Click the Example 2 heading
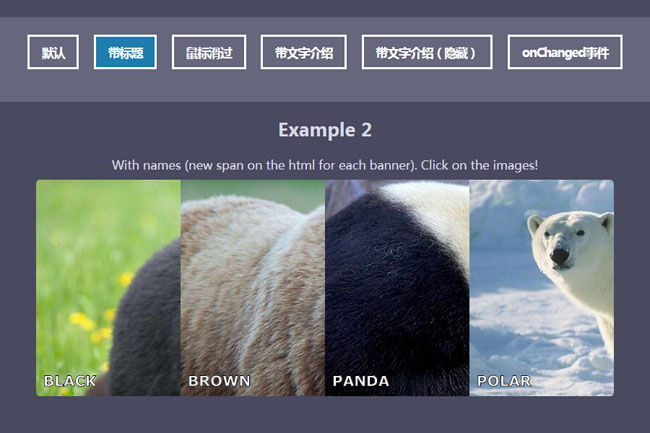650x433 pixels. point(325,130)
